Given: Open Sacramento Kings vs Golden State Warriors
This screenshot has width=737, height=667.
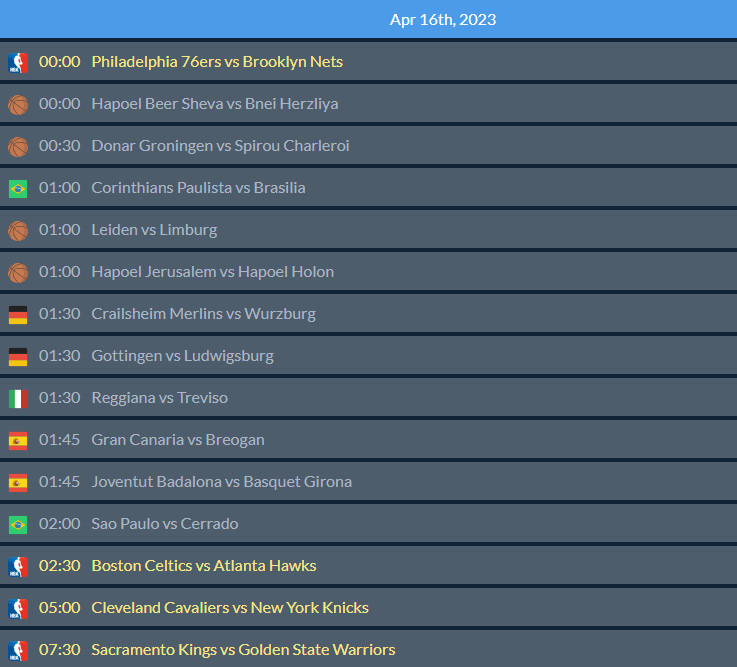Looking at the screenshot, I should [243, 650].
